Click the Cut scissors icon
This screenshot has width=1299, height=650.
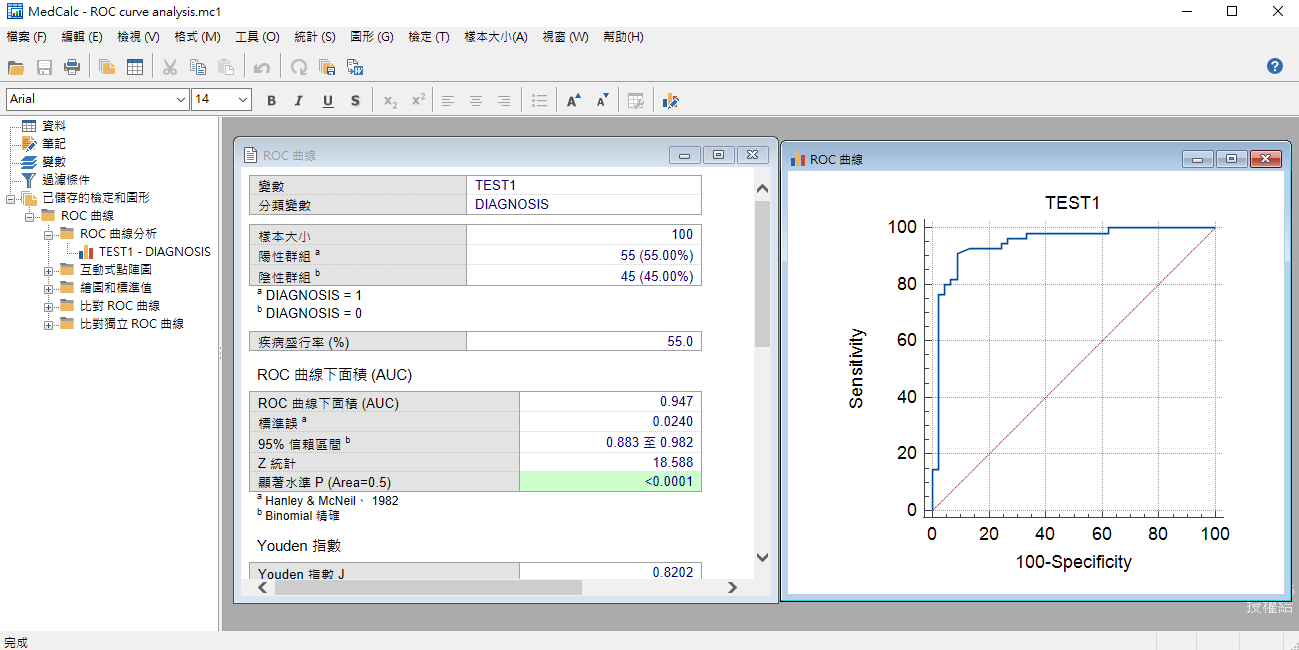click(170, 67)
